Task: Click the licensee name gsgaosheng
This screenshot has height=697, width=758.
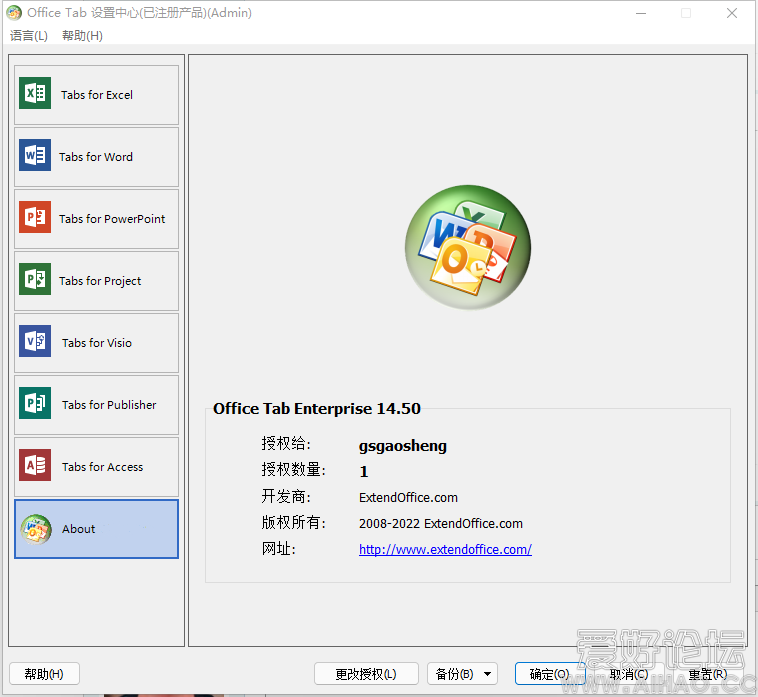Action: [403, 446]
